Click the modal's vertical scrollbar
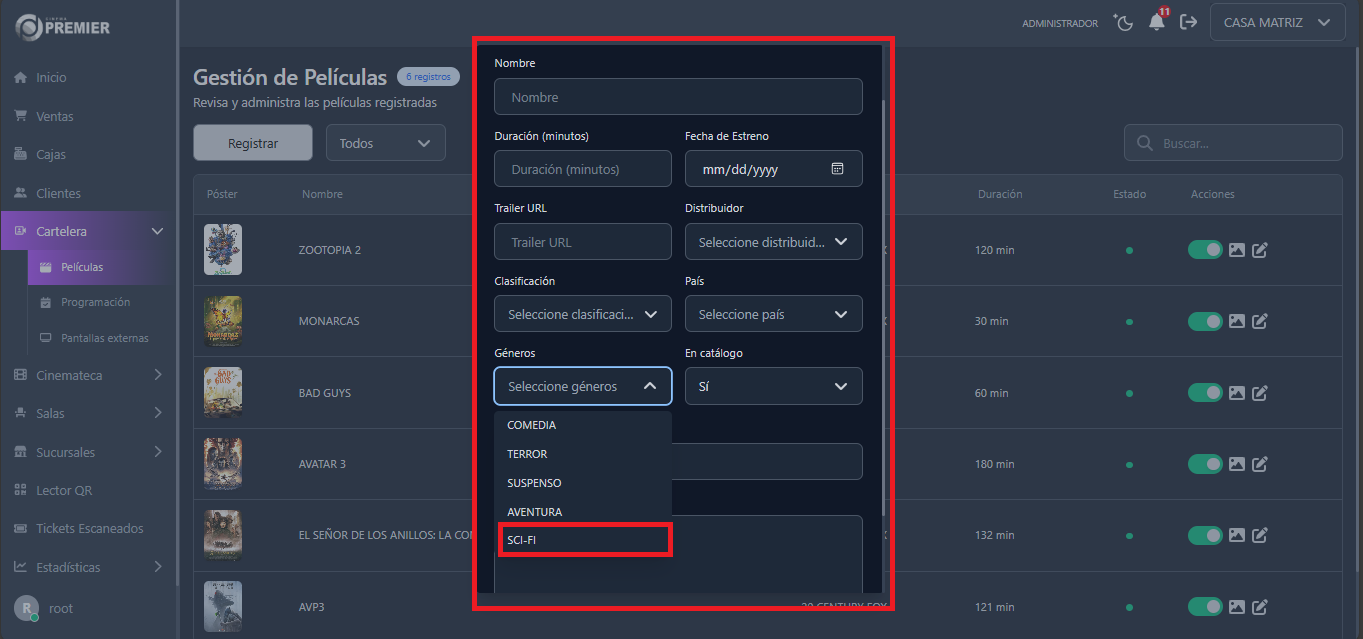 [x=883, y=300]
